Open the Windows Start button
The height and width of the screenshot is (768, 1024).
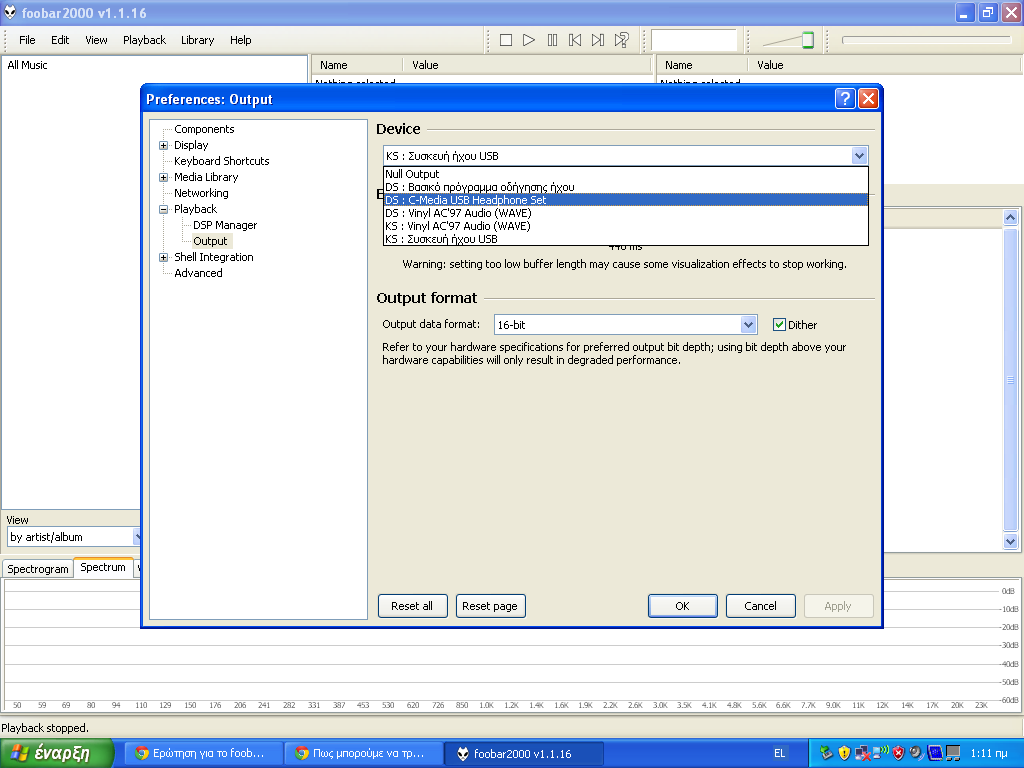coord(60,753)
